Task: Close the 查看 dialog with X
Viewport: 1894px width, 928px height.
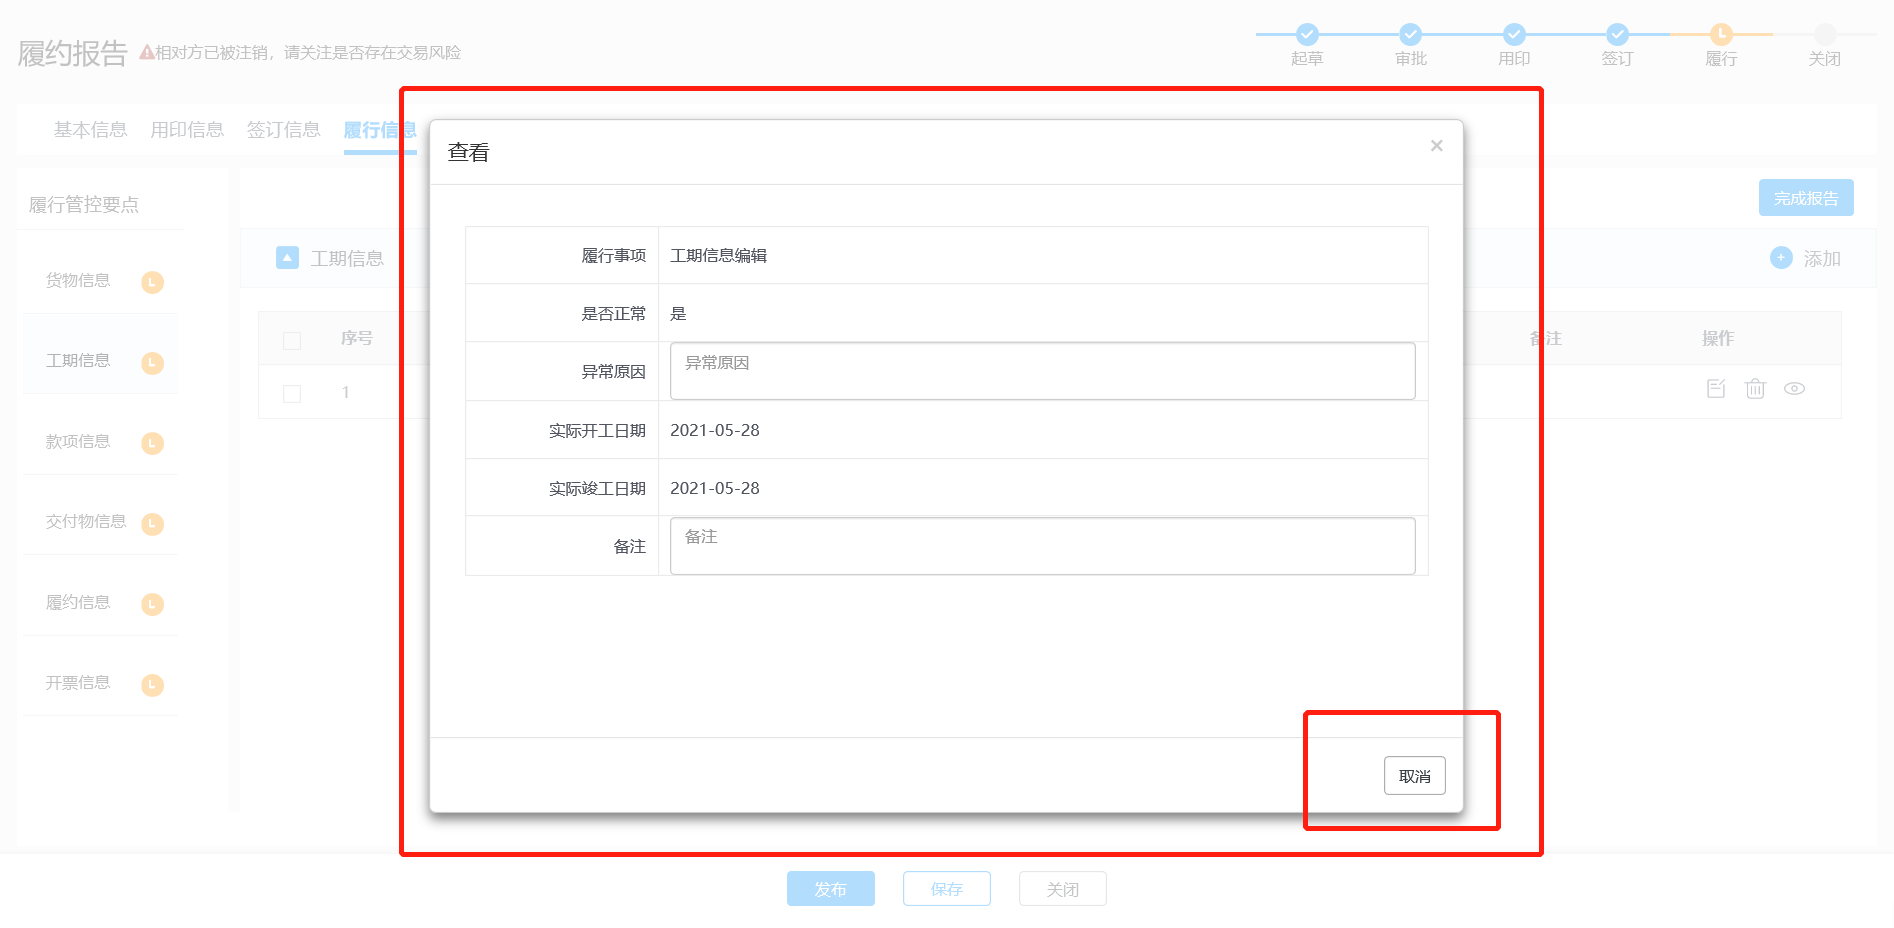Action: [x=1436, y=146]
